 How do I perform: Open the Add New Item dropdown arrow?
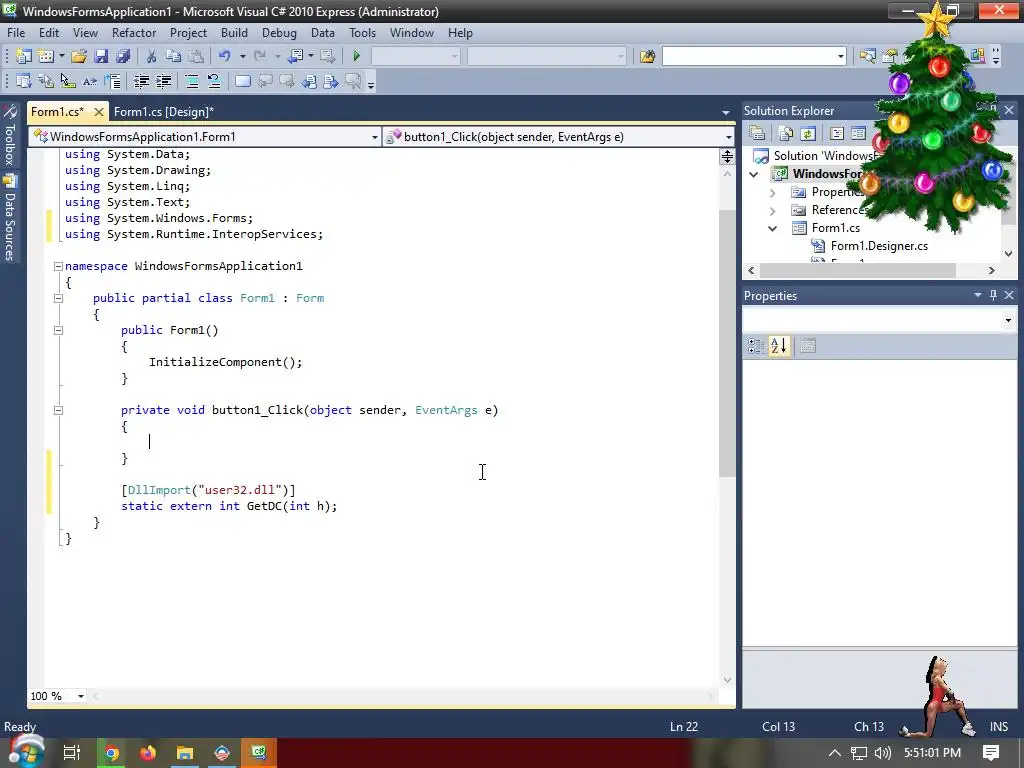[61, 56]
